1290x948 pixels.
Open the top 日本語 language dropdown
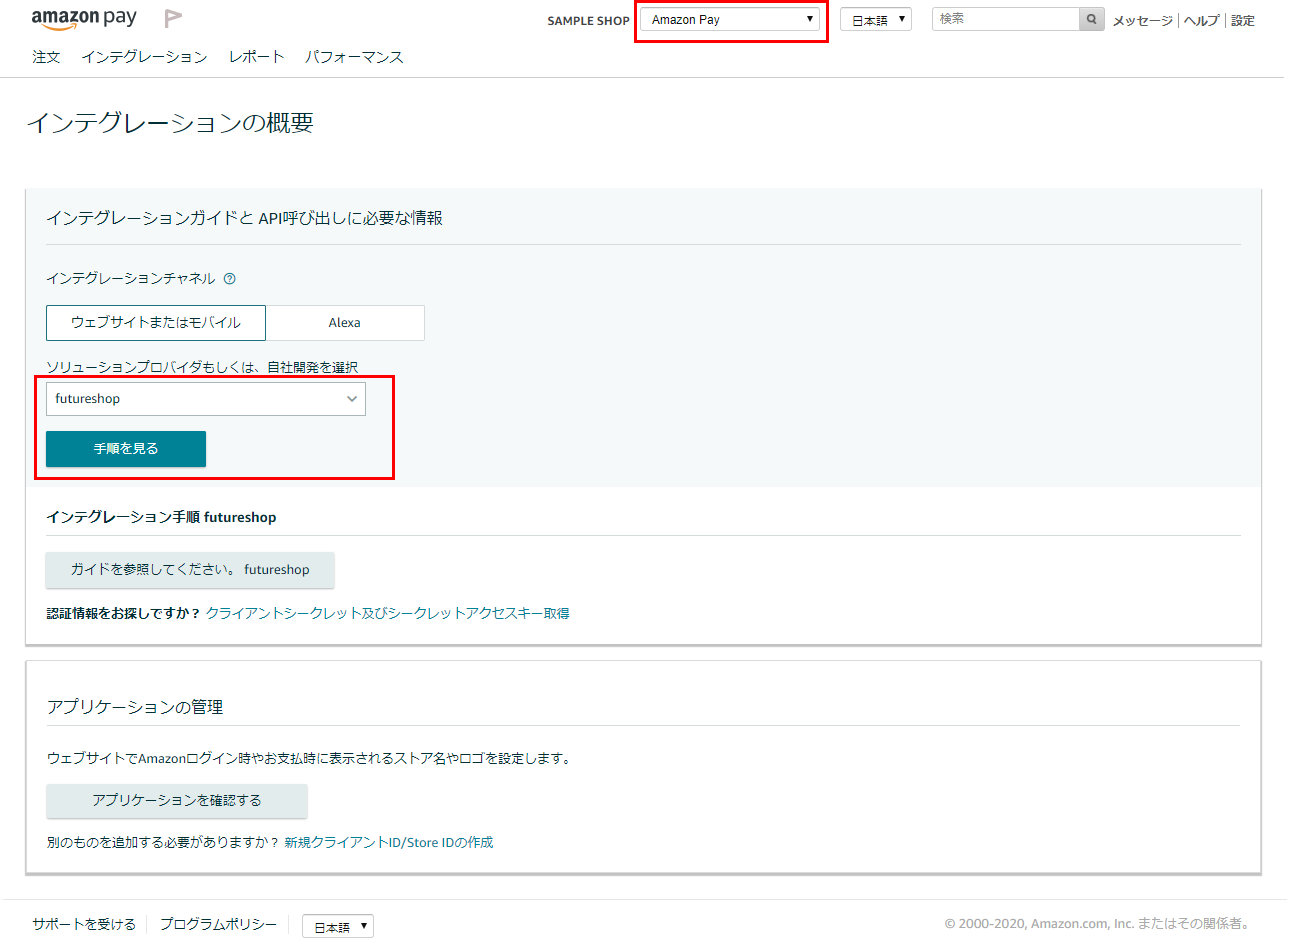876,19
